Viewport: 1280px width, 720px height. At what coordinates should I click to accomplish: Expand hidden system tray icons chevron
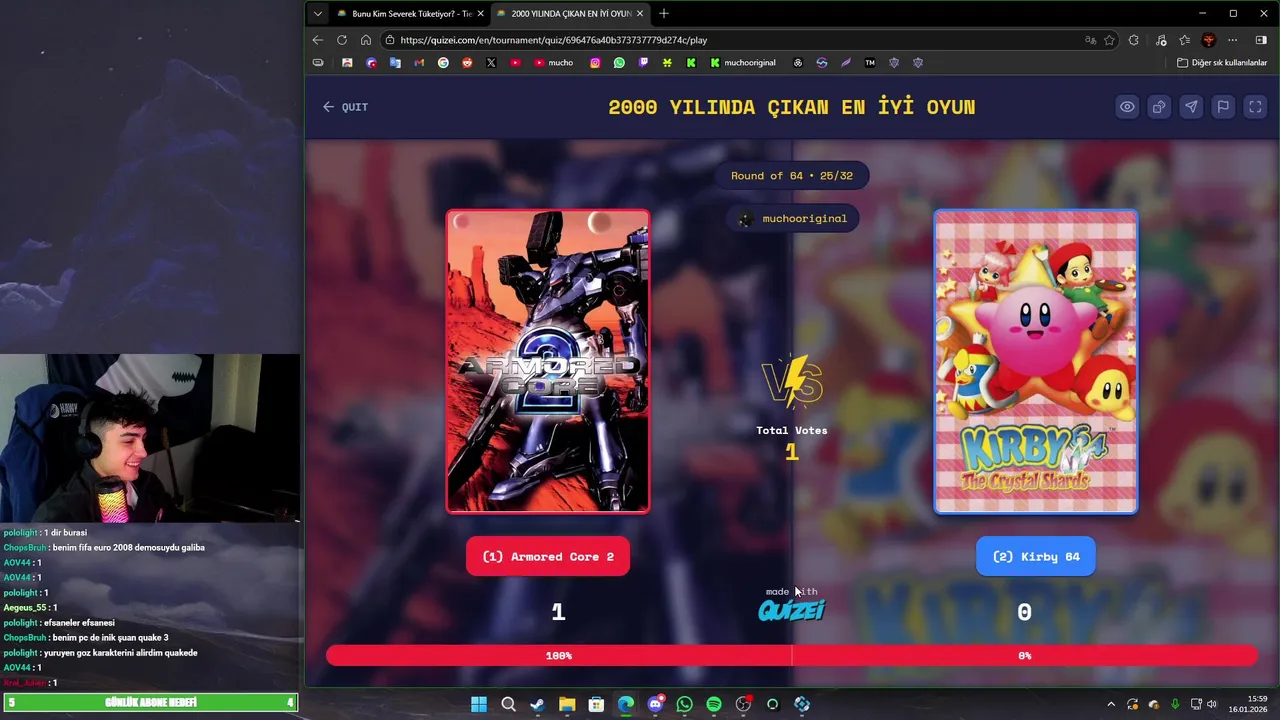1111,704
